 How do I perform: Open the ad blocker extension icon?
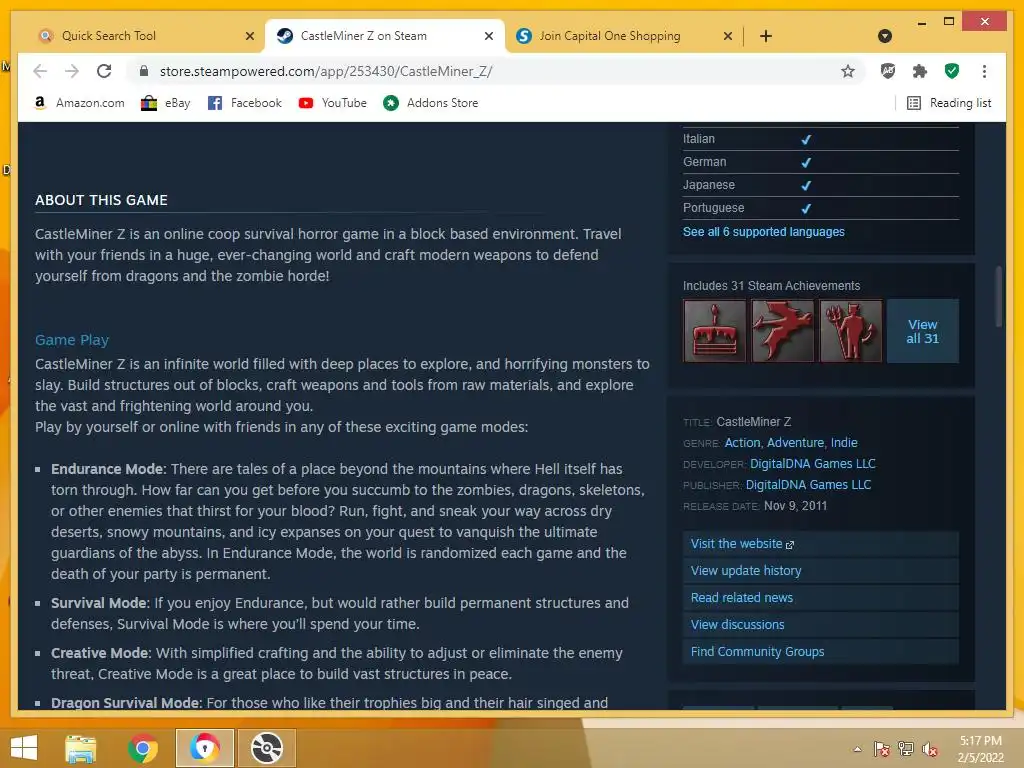coord(888,71)
